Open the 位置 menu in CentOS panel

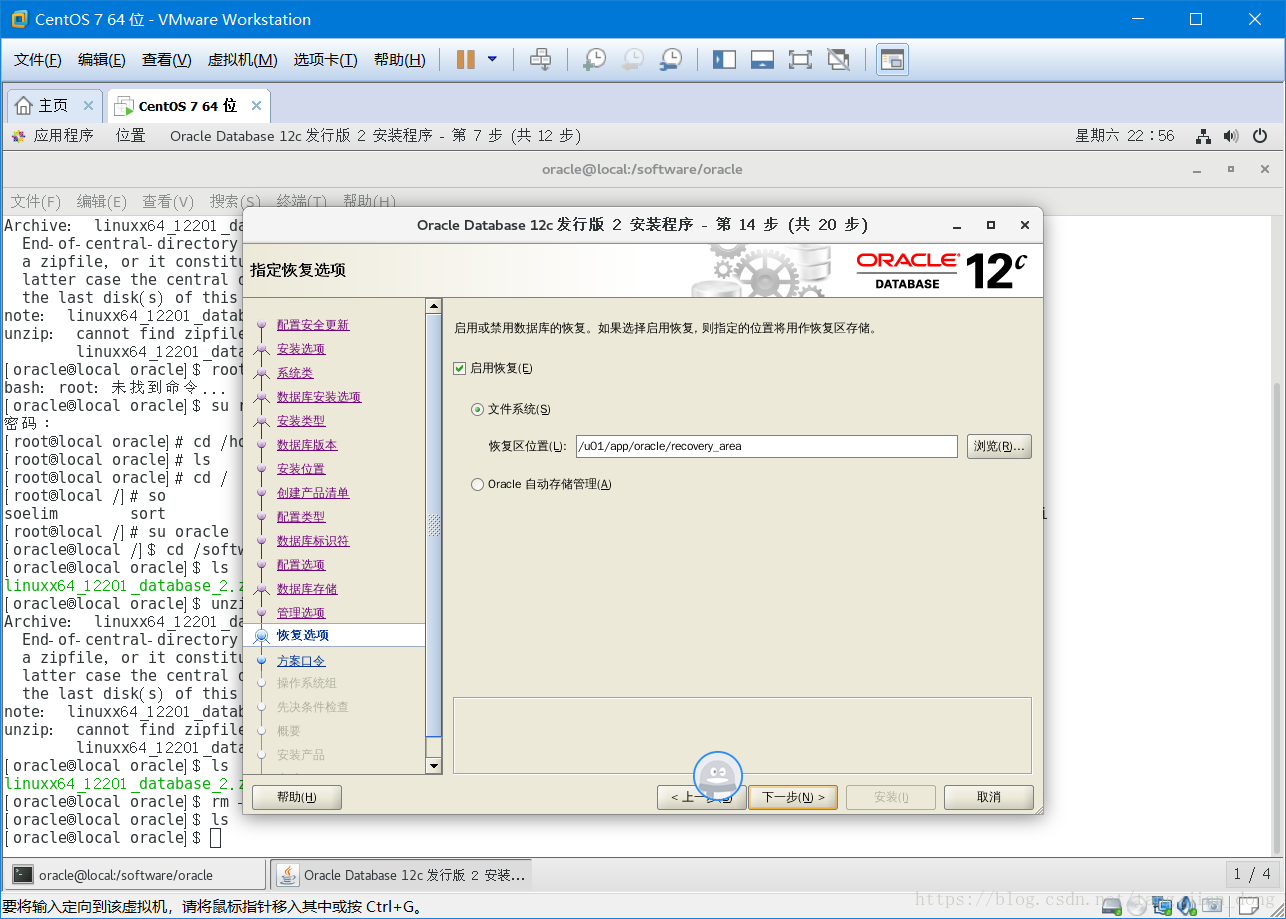pyautogui.click(x=130, y=136)
